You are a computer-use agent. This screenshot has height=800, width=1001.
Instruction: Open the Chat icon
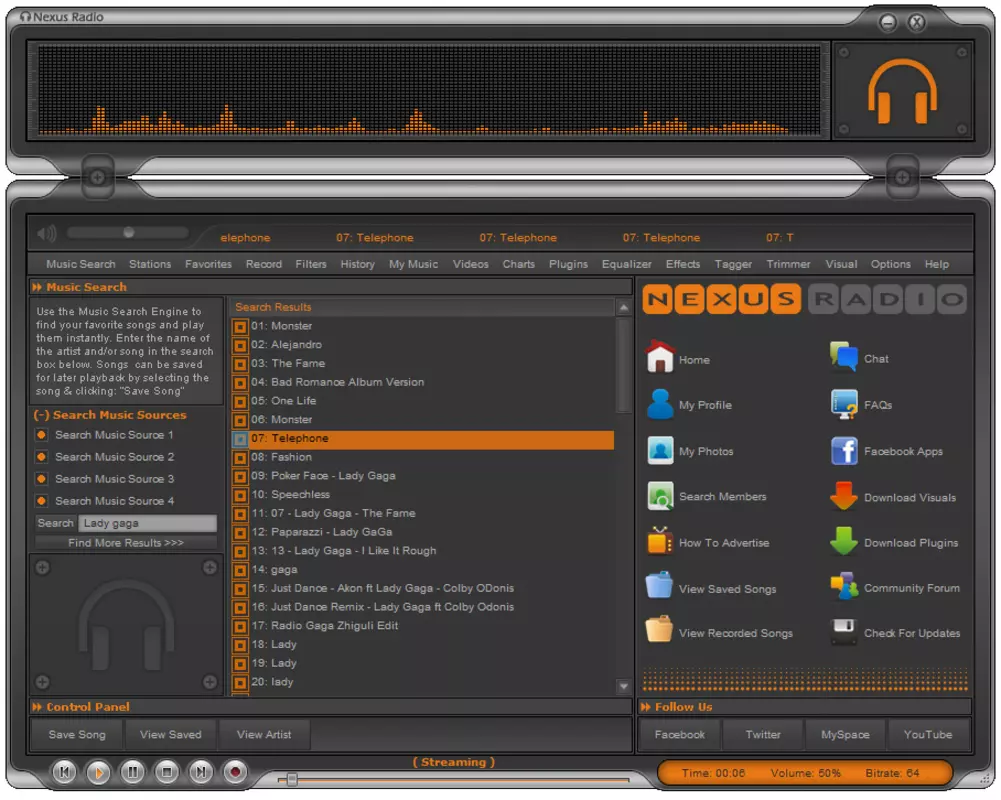tap(843, 356)
